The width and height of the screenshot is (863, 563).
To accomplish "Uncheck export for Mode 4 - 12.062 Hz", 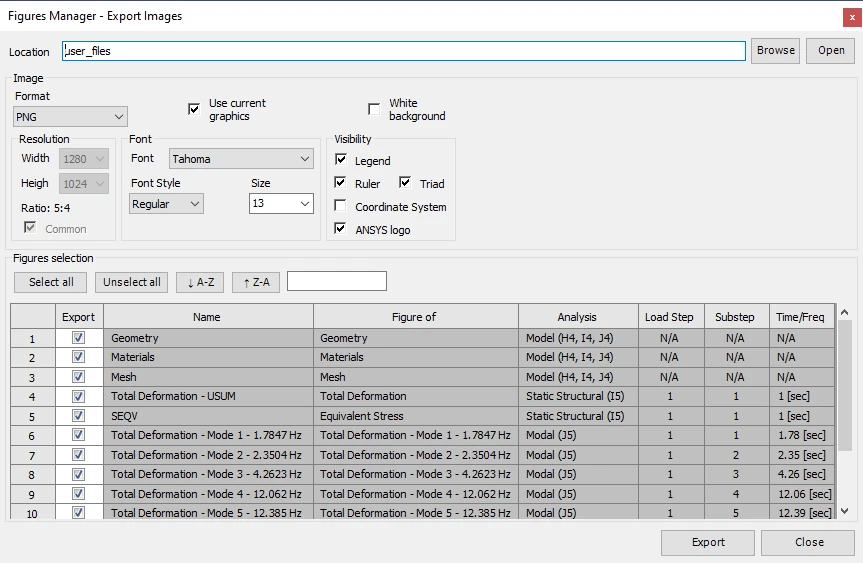I will [x=79, y=494].
